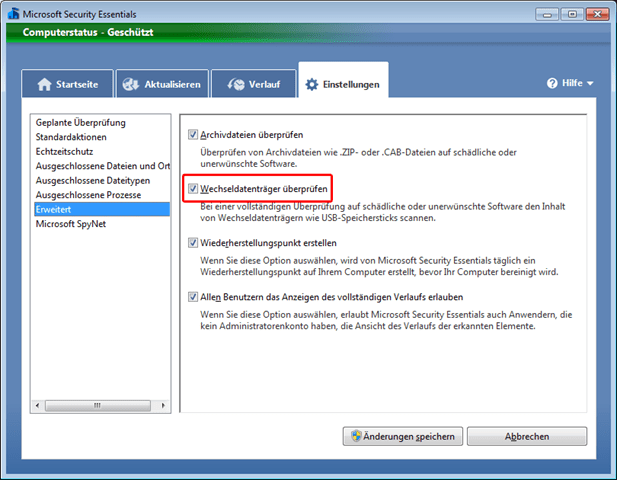
Task: Toggle Wiederherstellungspunkt erstellen checkbox
Action: click(193, 243)
